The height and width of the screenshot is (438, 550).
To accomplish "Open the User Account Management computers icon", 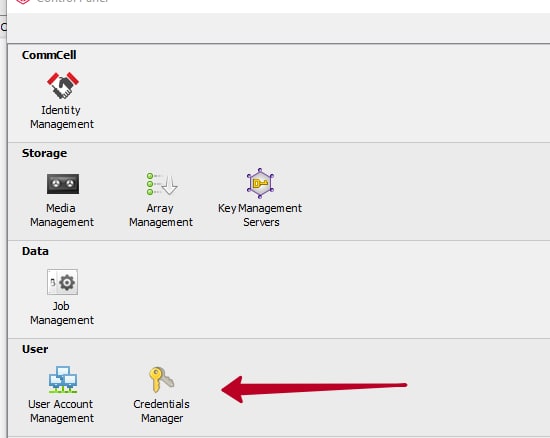I will click(63, 379).
